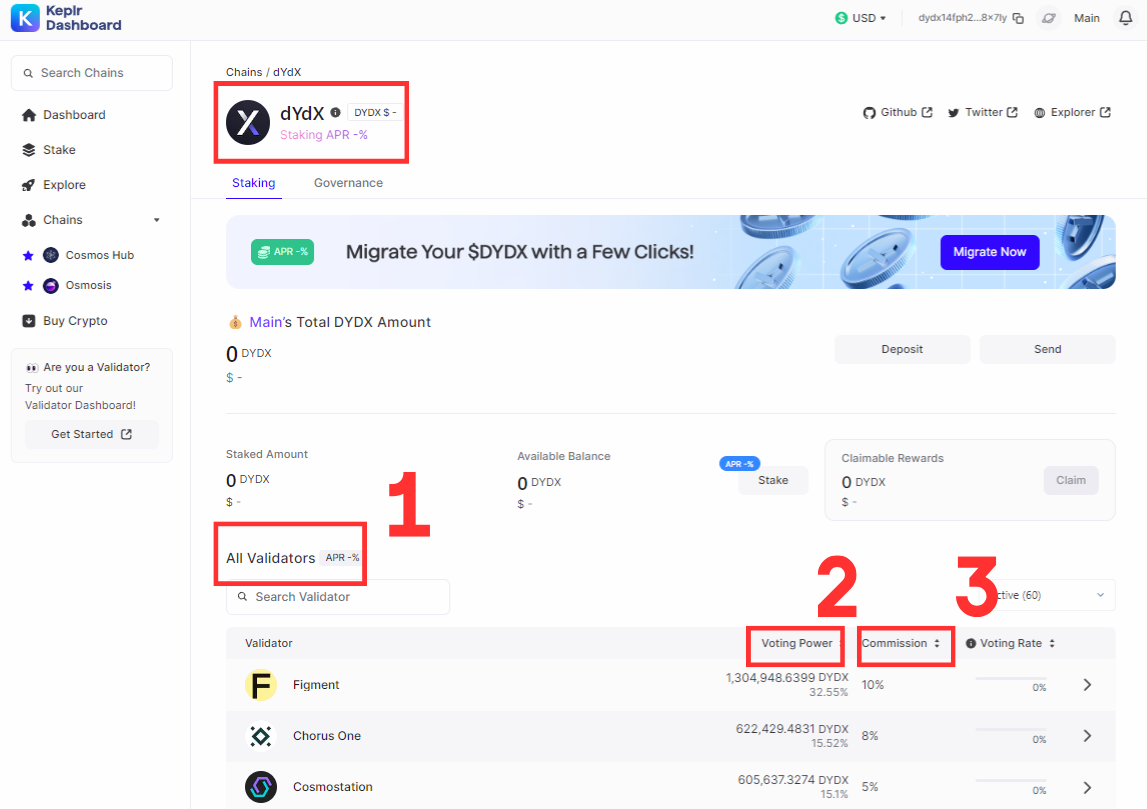The height and width of the screenshot is (809, 1147).
Task: Click the Voting Rate info icon
Action: pos(971,644)
